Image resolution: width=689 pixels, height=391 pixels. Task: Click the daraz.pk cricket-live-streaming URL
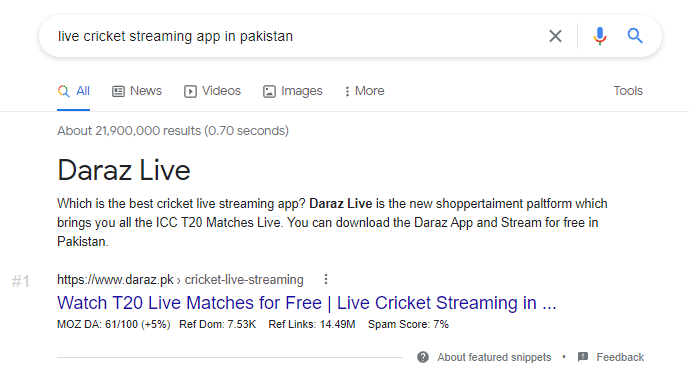[180, 280]
